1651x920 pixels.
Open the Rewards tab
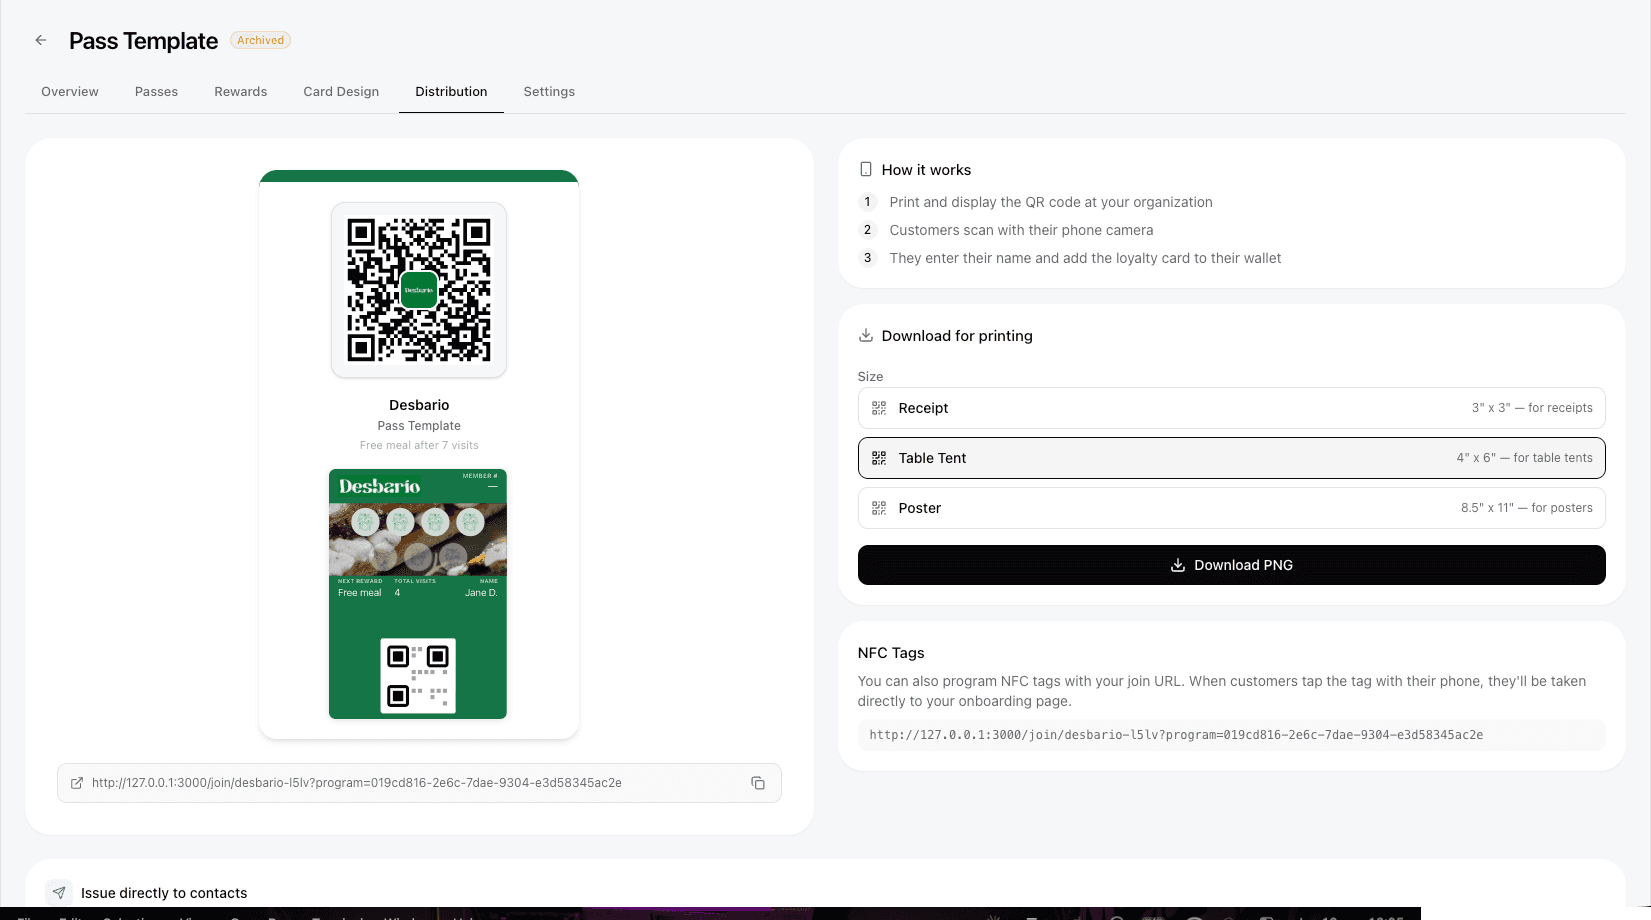pos(240,91)
